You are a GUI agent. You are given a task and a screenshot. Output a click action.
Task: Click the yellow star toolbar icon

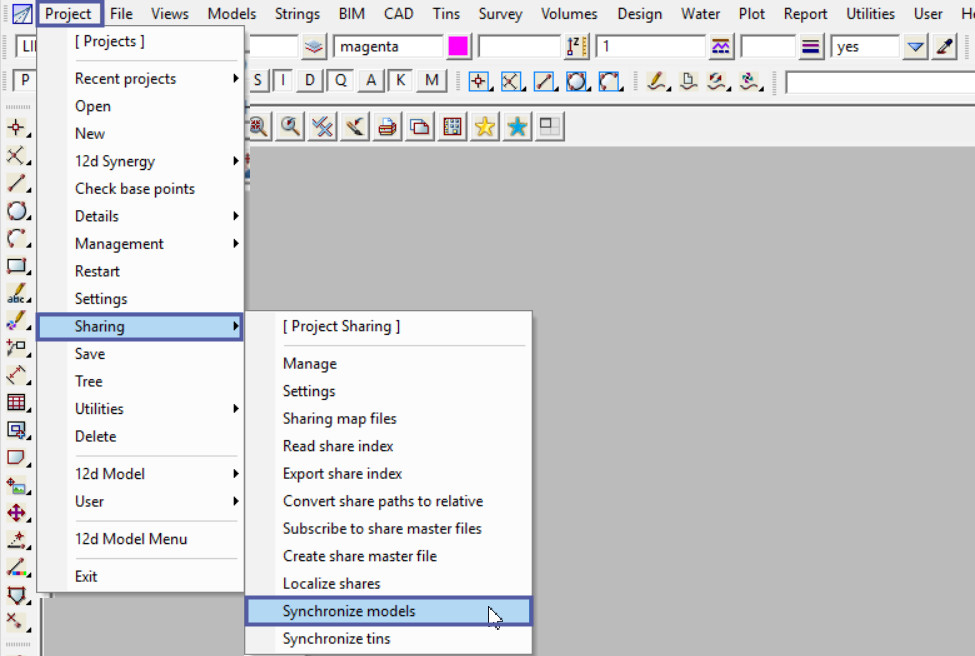click(x=485, y=127)
